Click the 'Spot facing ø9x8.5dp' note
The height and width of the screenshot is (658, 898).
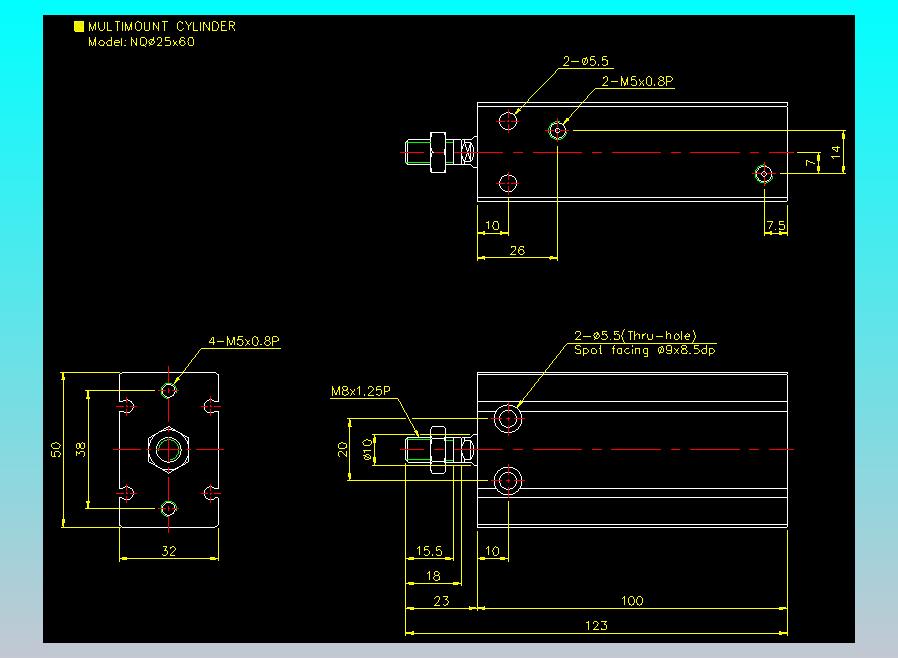point(645,350)
